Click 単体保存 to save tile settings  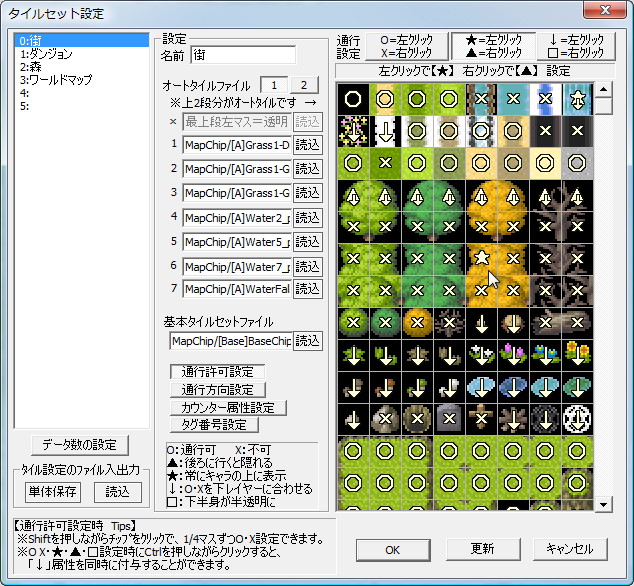53,492
